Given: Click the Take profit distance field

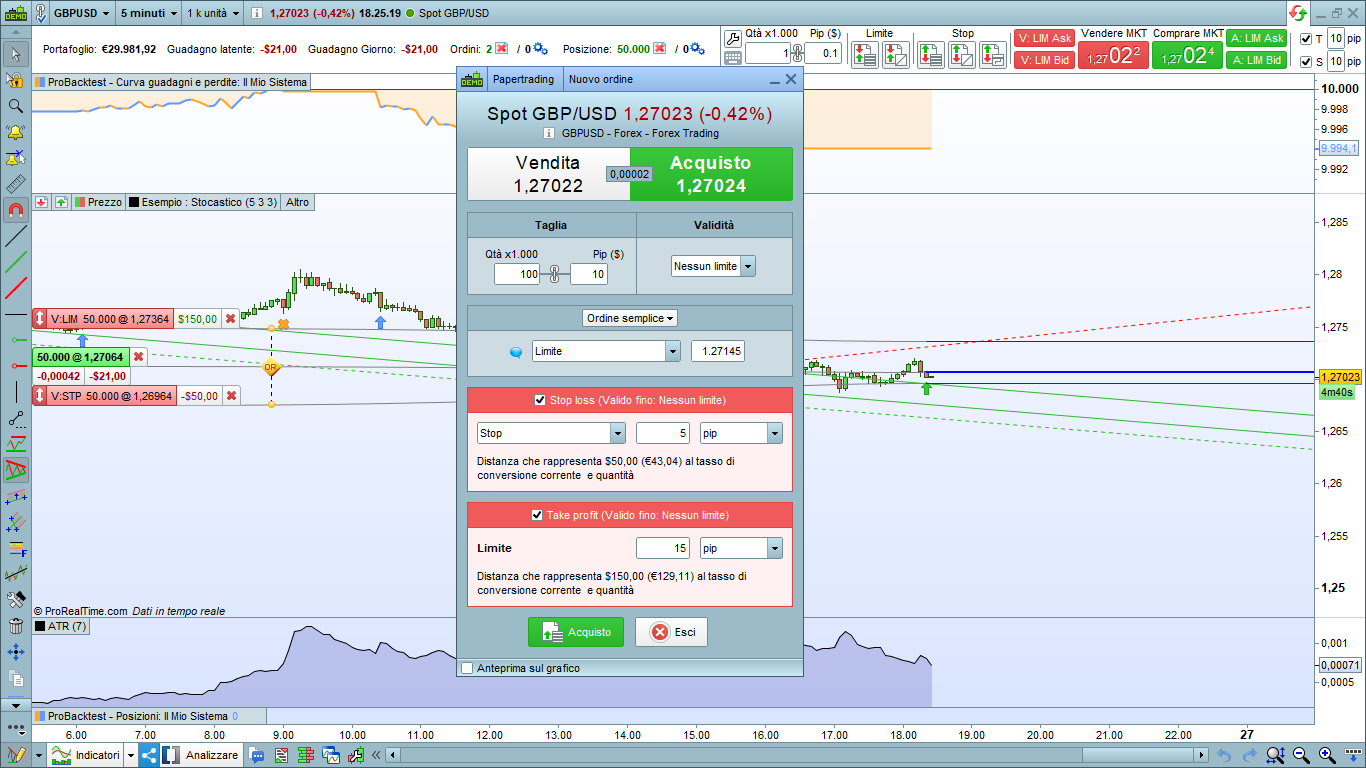Looking at the screenshot, I should coord(663,548).
